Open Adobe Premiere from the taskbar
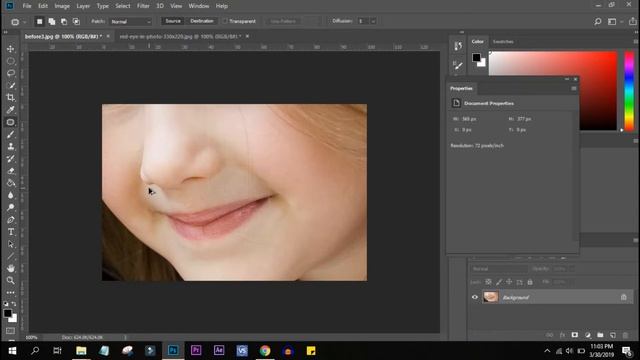Screen dimensions: 640x360 tap(196, 351)
